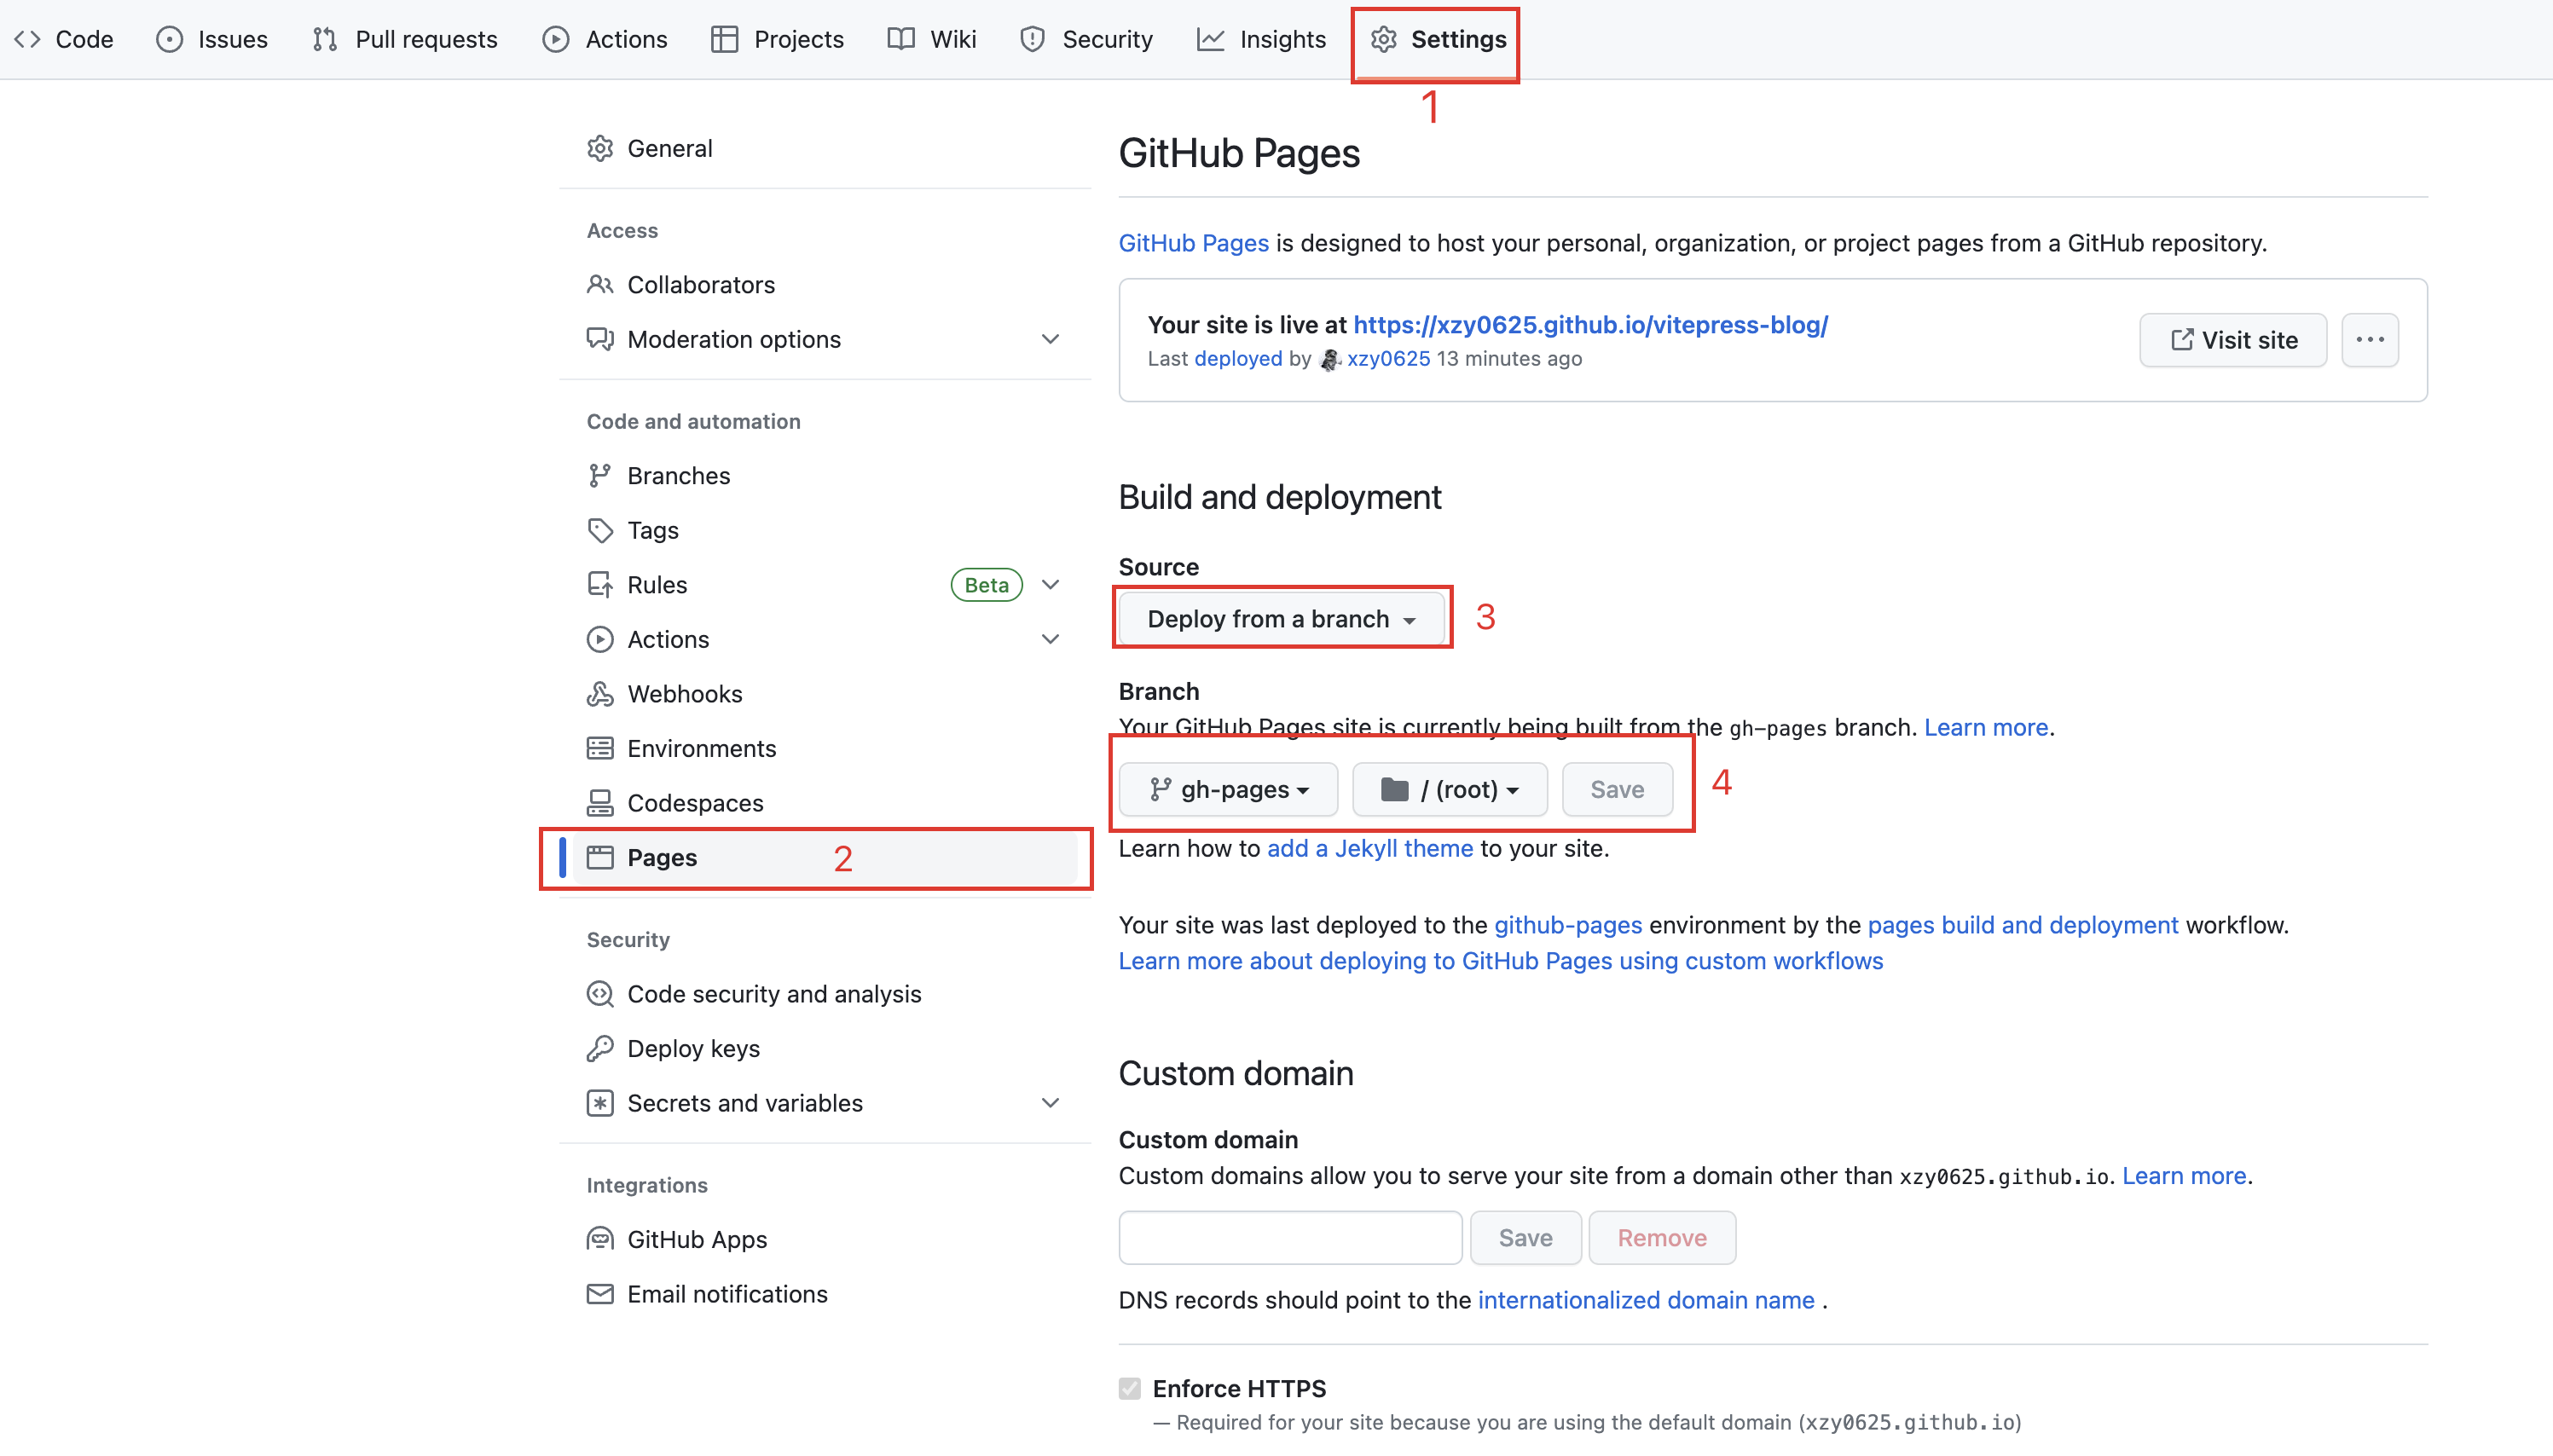Open the Issues tab
The height and width of the screenshot is (1456, 2553).
pyautogui.click(x=212, y=39)
